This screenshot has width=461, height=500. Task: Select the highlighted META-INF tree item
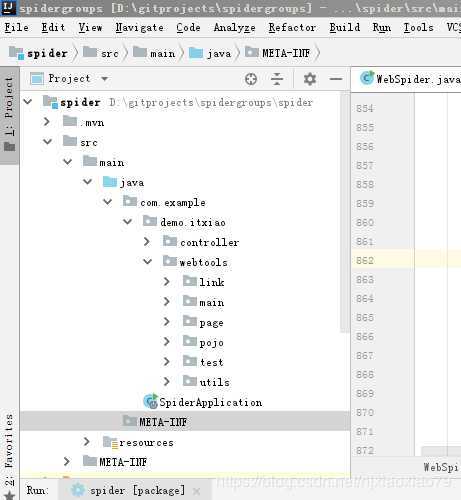coord(185,421)
